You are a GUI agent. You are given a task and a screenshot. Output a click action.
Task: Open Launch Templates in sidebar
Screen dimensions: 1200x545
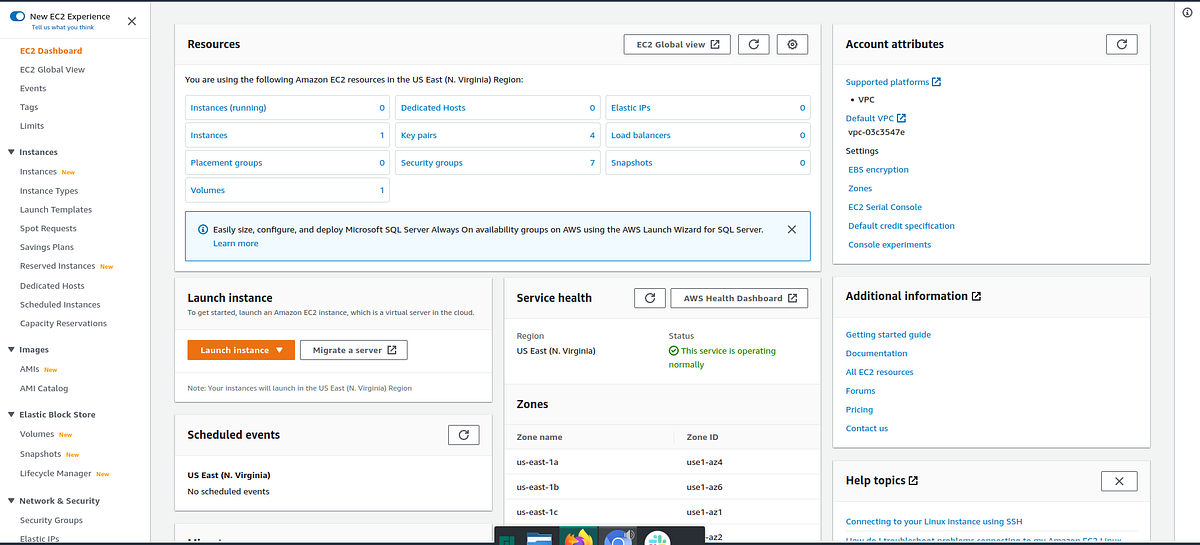[56, 210]
